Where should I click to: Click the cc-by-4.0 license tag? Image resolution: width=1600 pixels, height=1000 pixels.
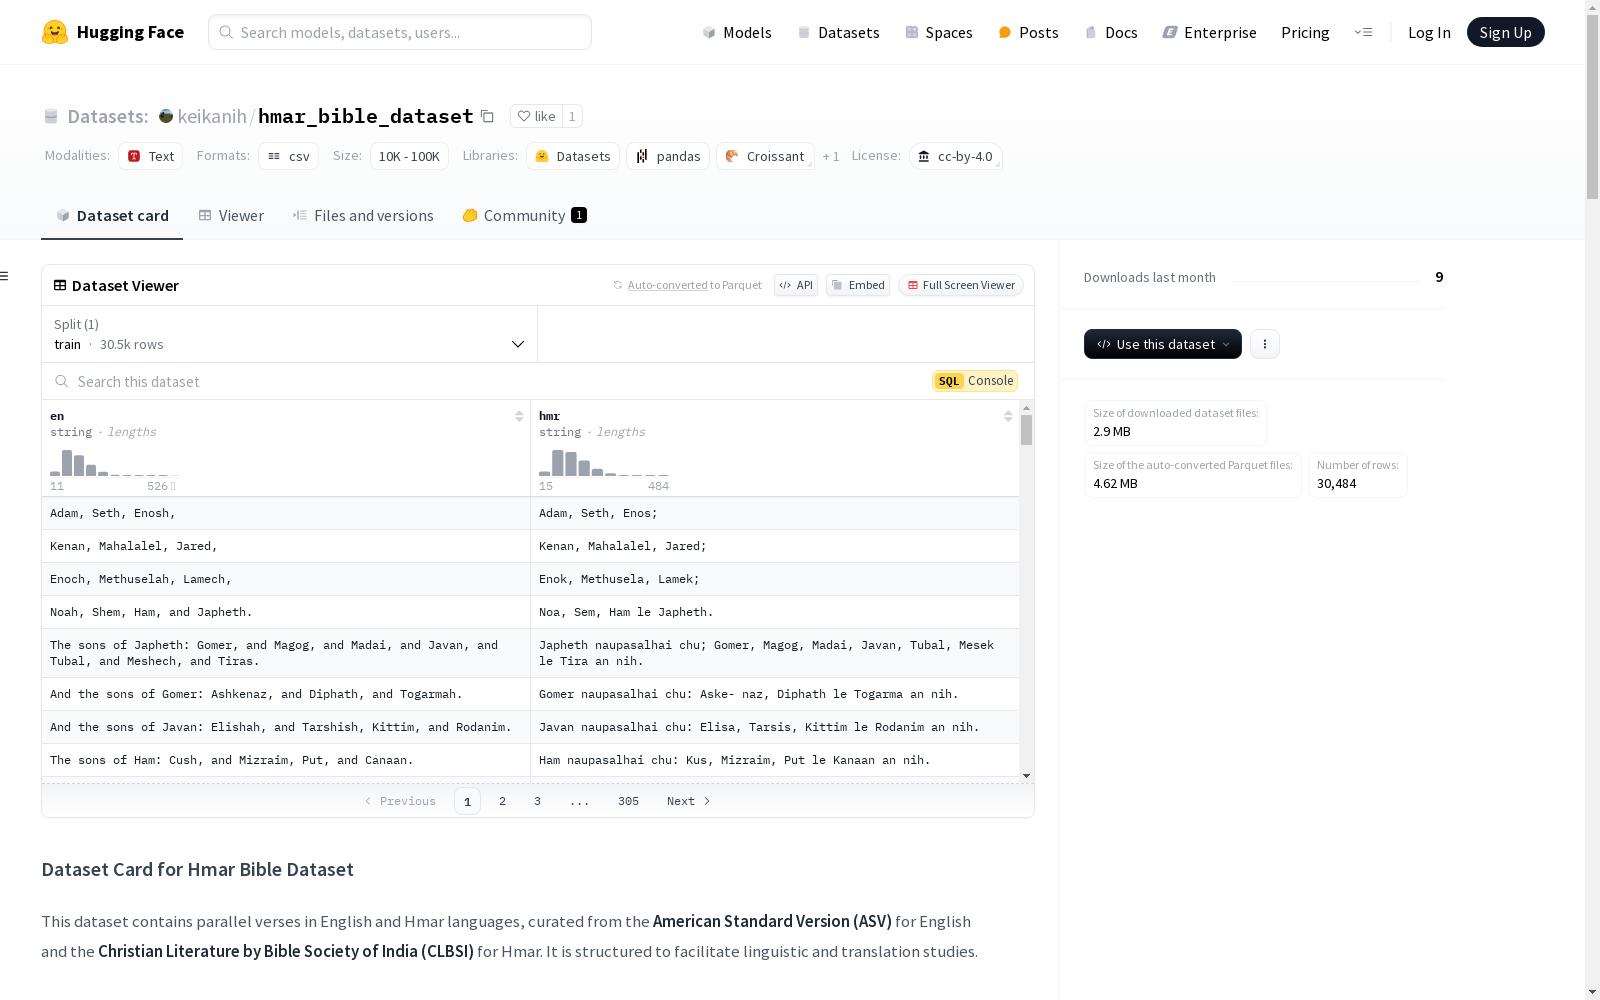[x=955, y=156]
